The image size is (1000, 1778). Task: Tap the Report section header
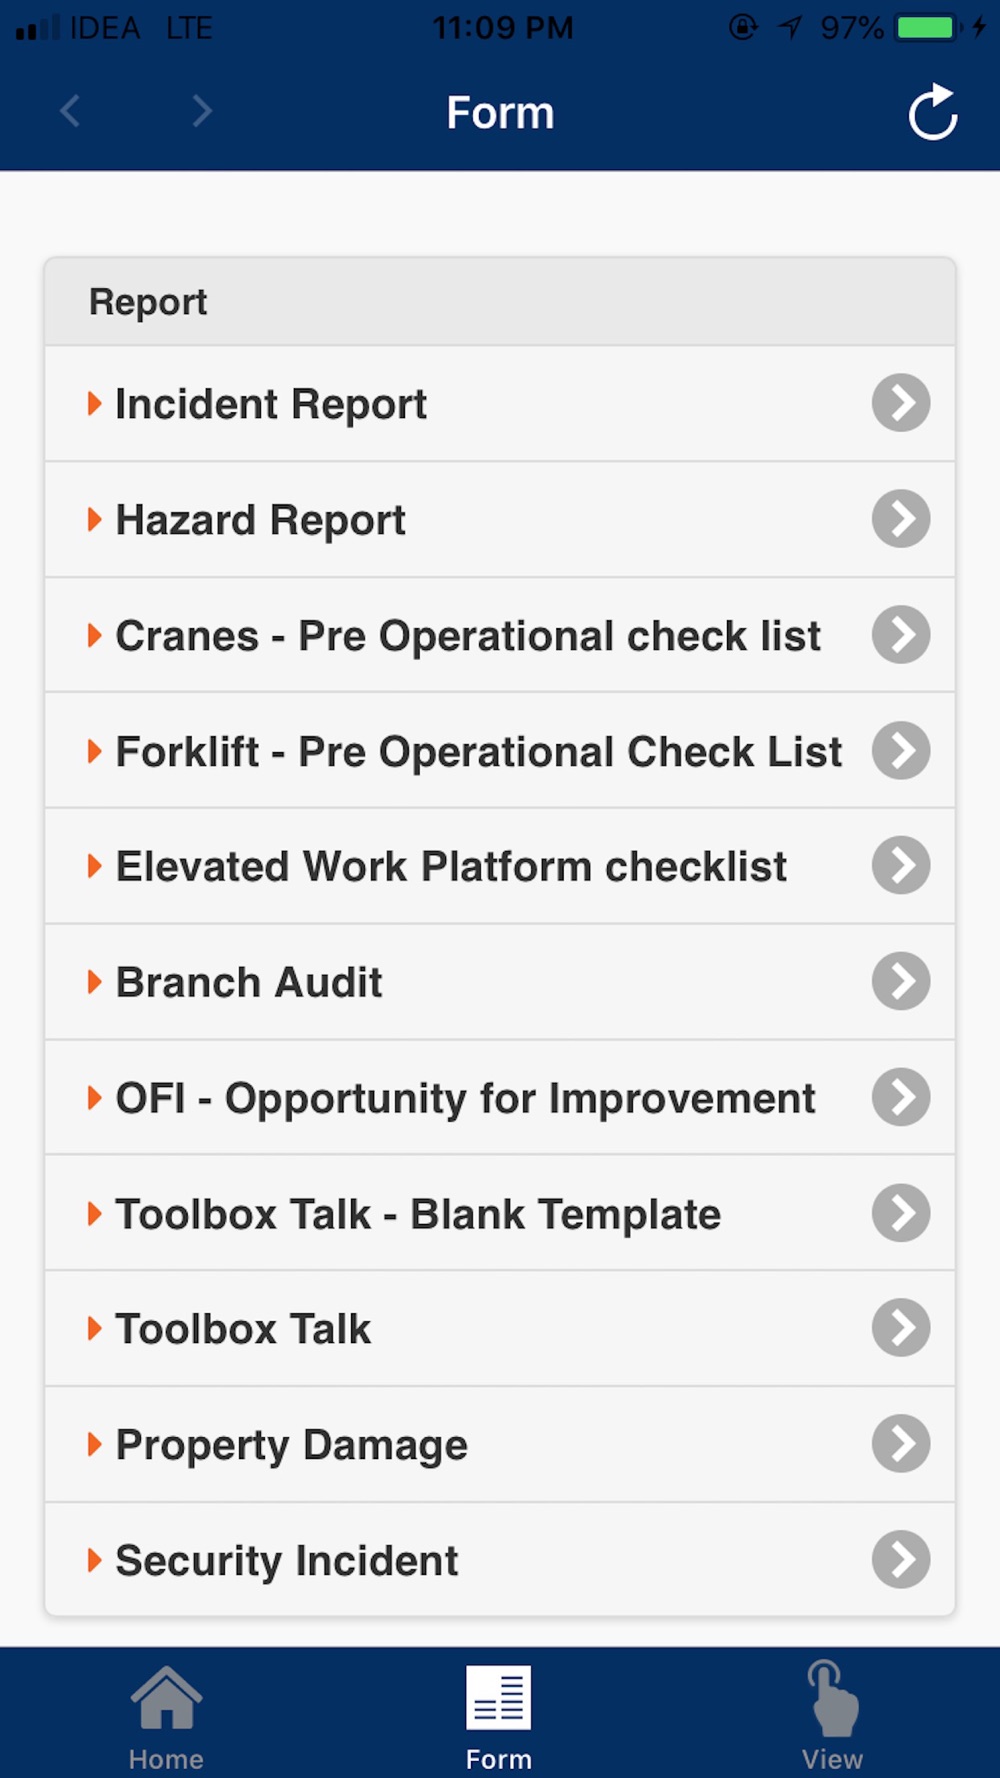[x=500, y=302]
